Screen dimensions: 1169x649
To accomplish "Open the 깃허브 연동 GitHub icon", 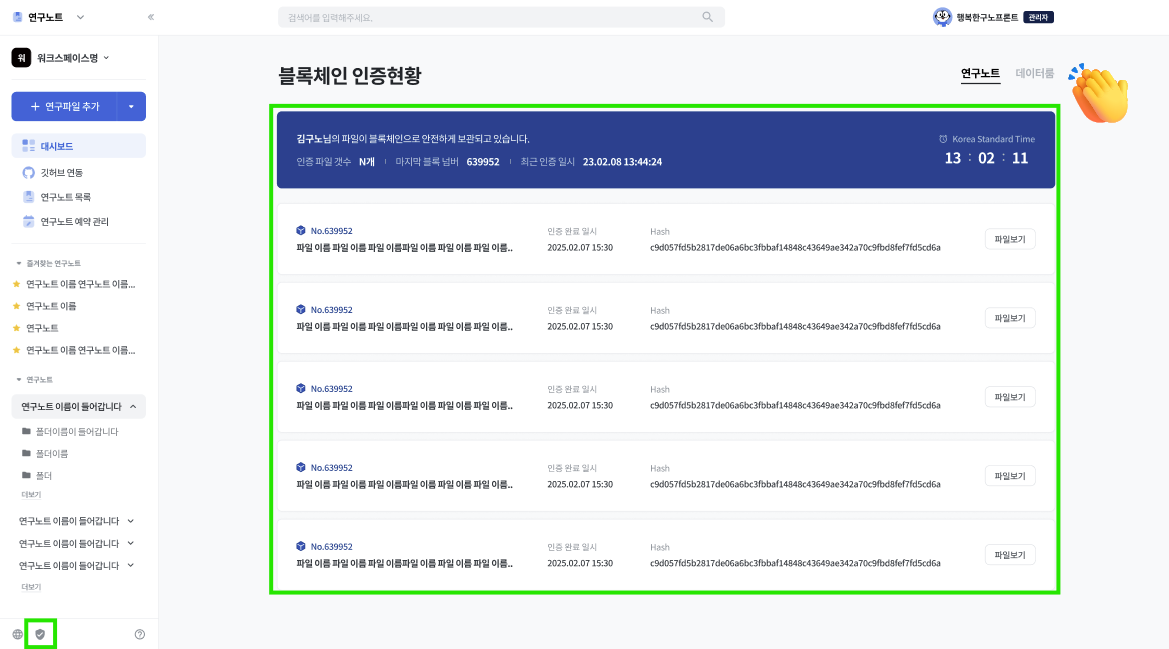I will pos(28,172).
